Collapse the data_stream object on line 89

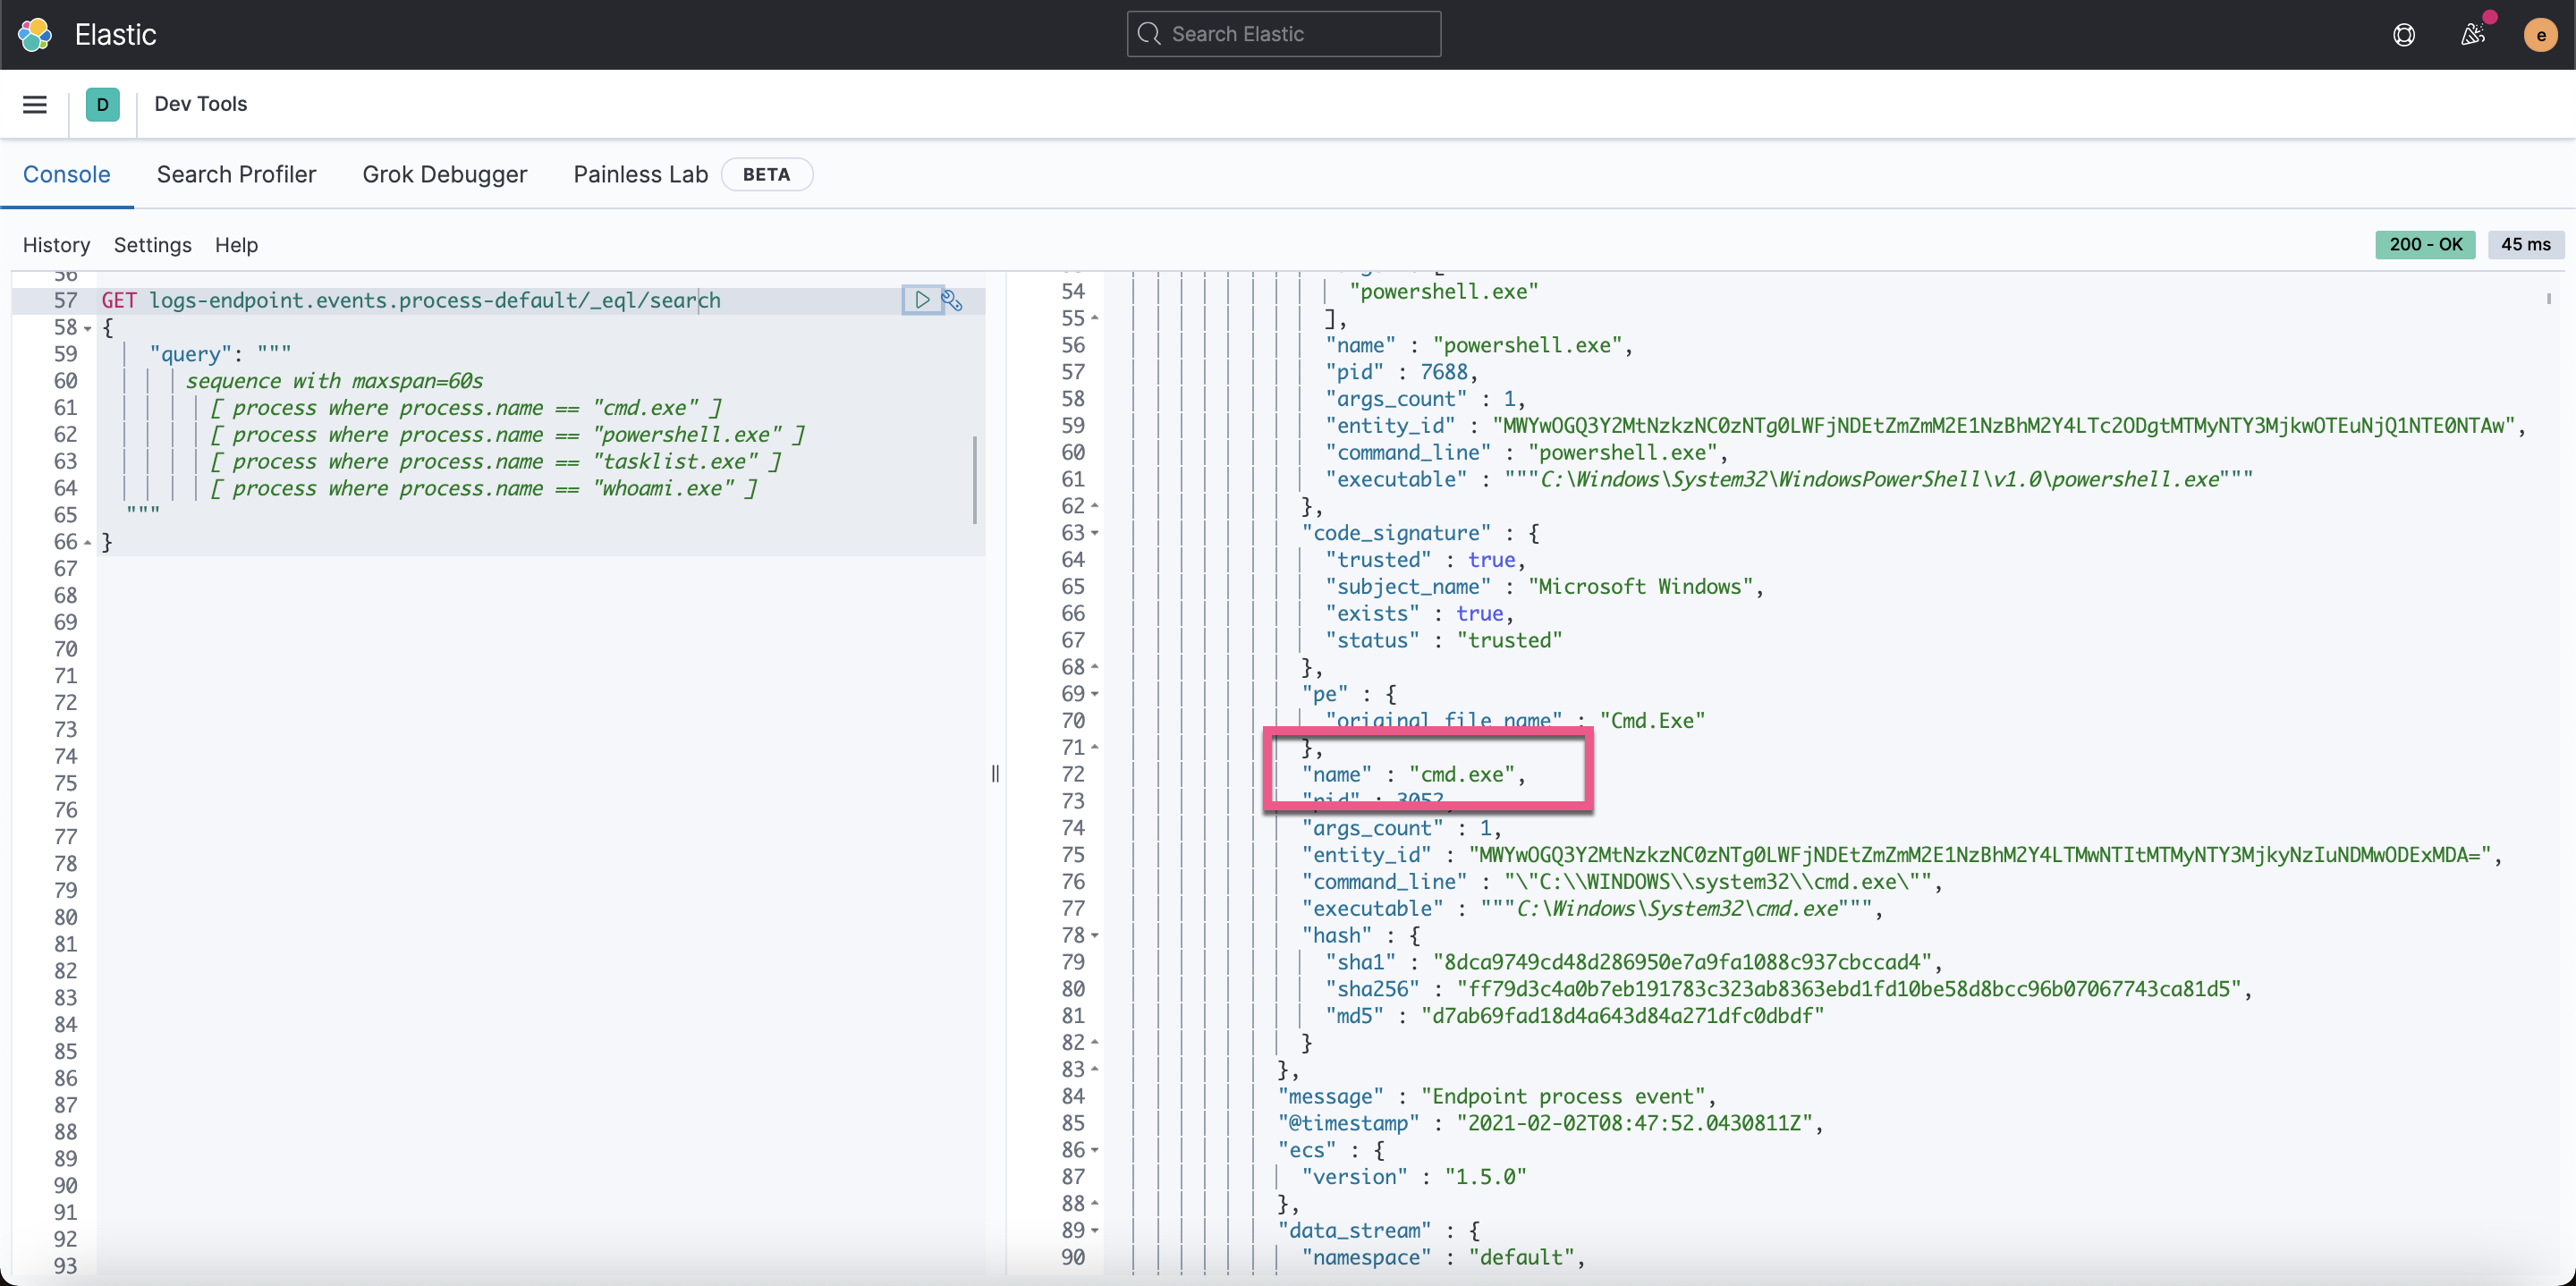tap(1095, 1230)
